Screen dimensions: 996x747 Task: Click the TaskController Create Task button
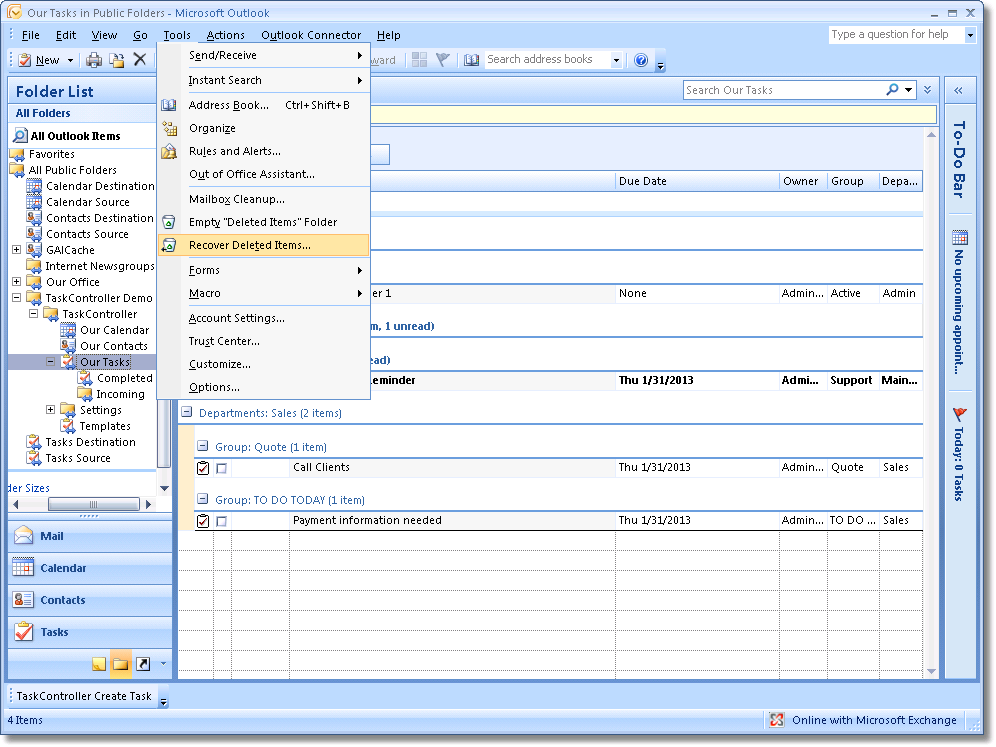pyautogui.click(x=84, y=696)
